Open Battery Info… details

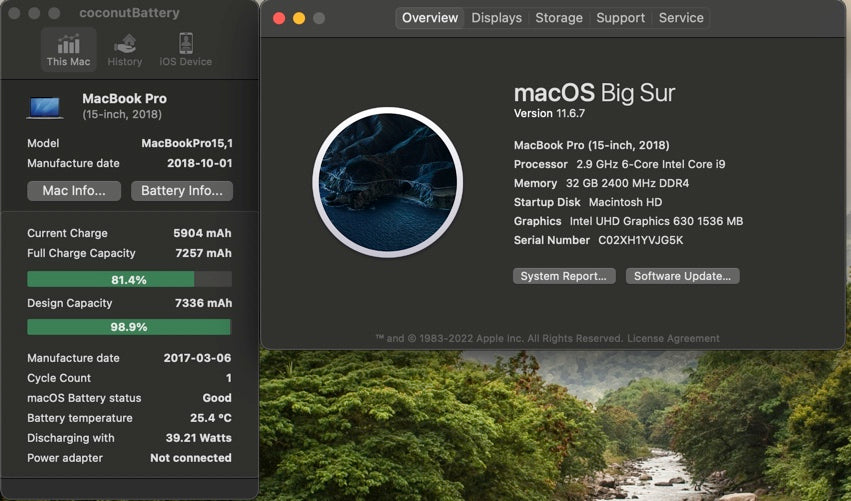(x=182, y=191)
